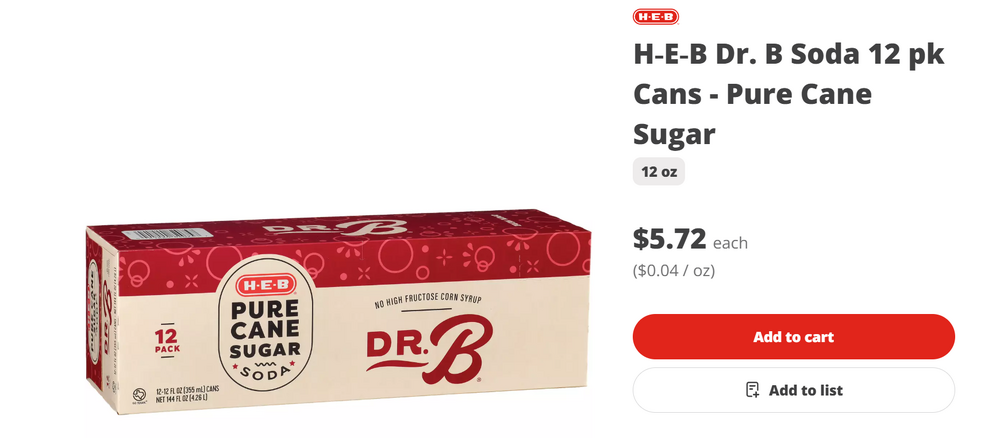
Task: Click the list icon in Add to list
Action: pos(753,390)
